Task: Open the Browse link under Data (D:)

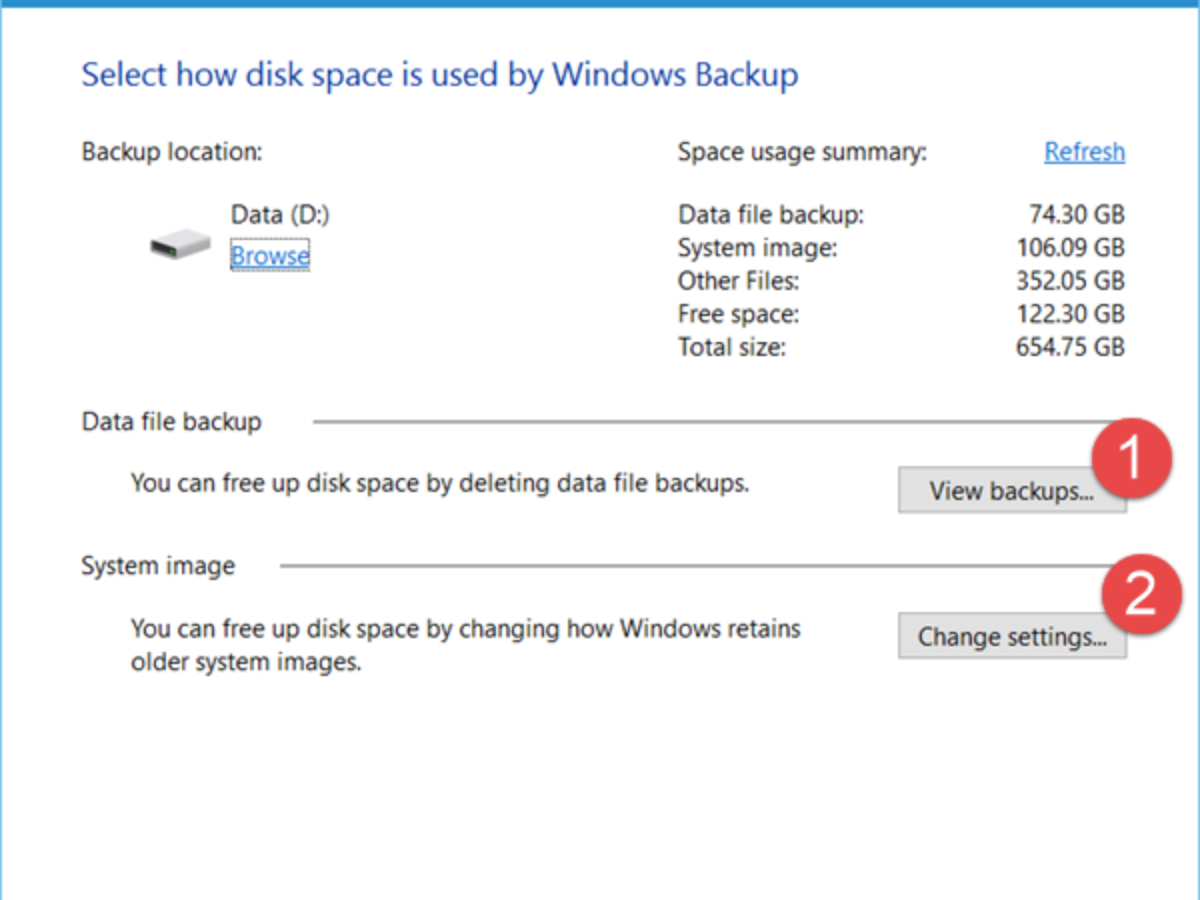Action: coord(270,256)
